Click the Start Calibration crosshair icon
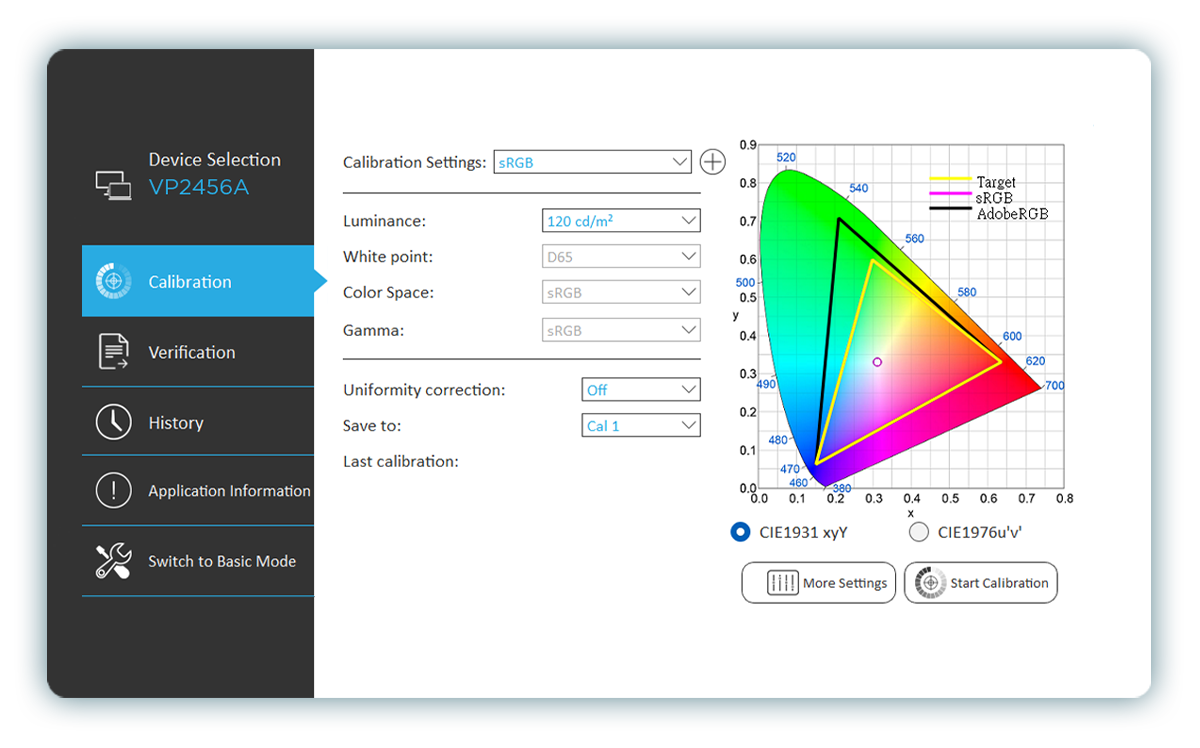The width and height of the screenshot is (1200, 748). tap(930, 583)
